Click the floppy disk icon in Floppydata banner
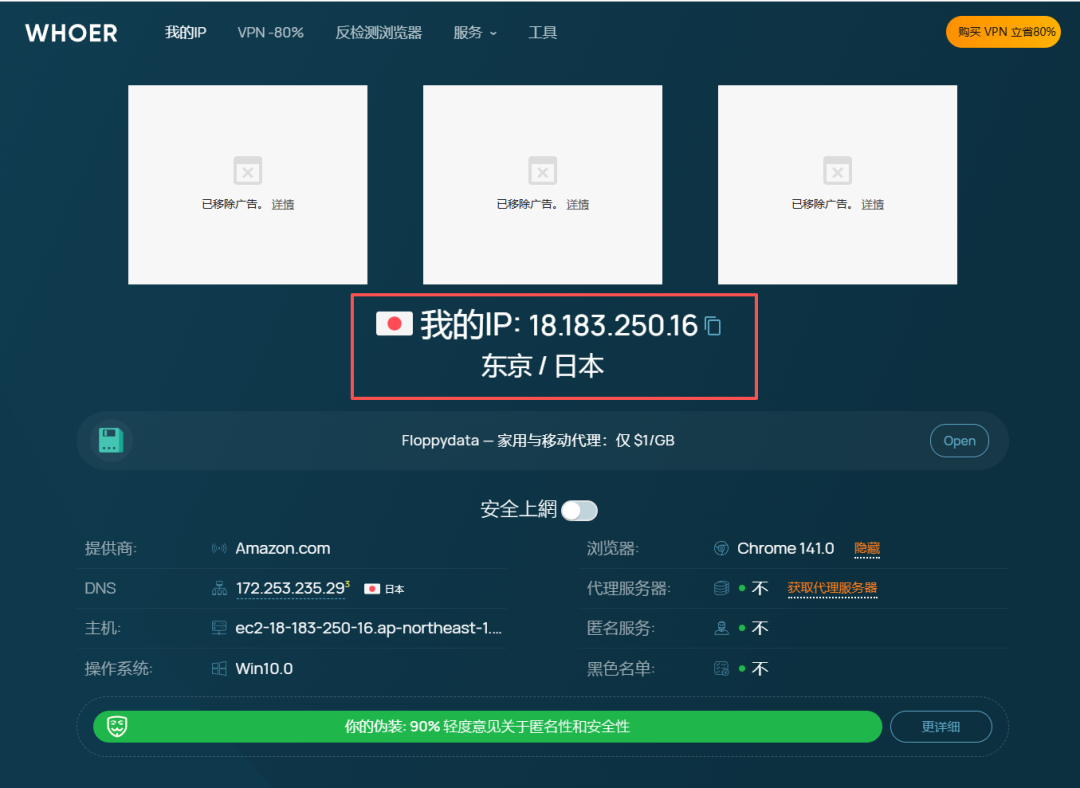This screenshot has height=788, width=1080. pos(110,440)
